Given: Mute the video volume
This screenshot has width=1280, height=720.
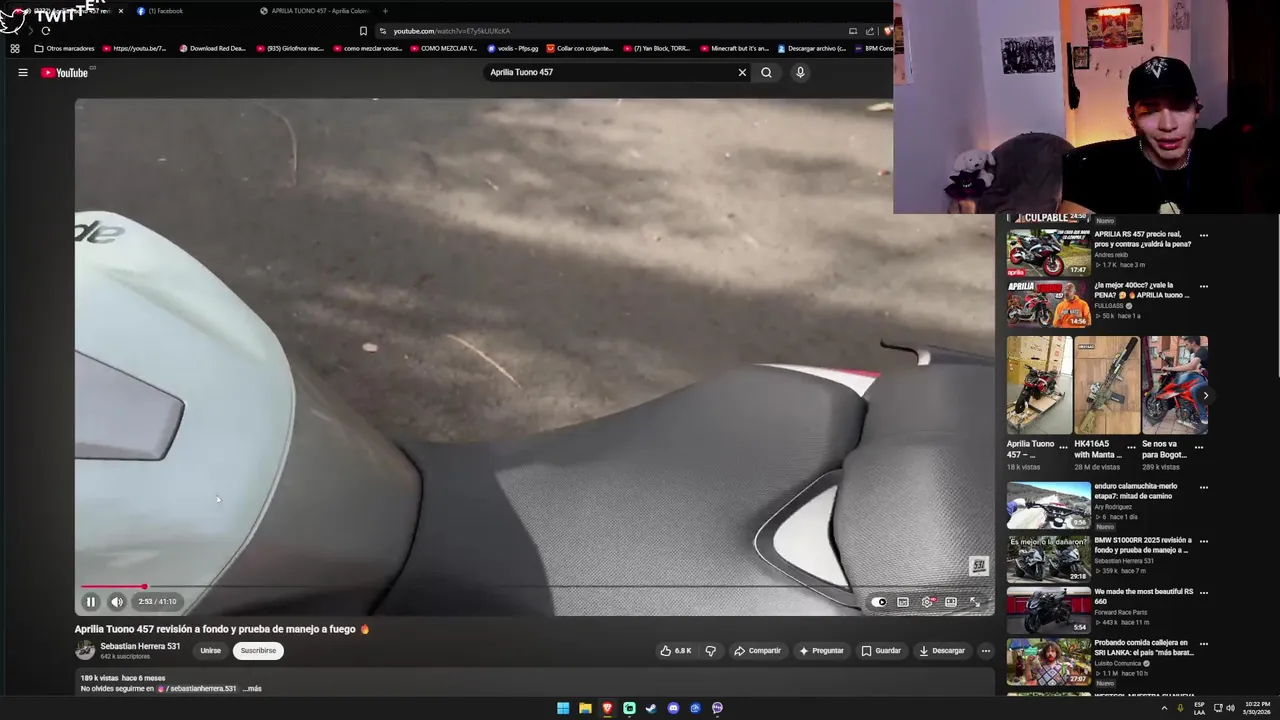Looking at the screenshot, I should [x=117, y=602].
